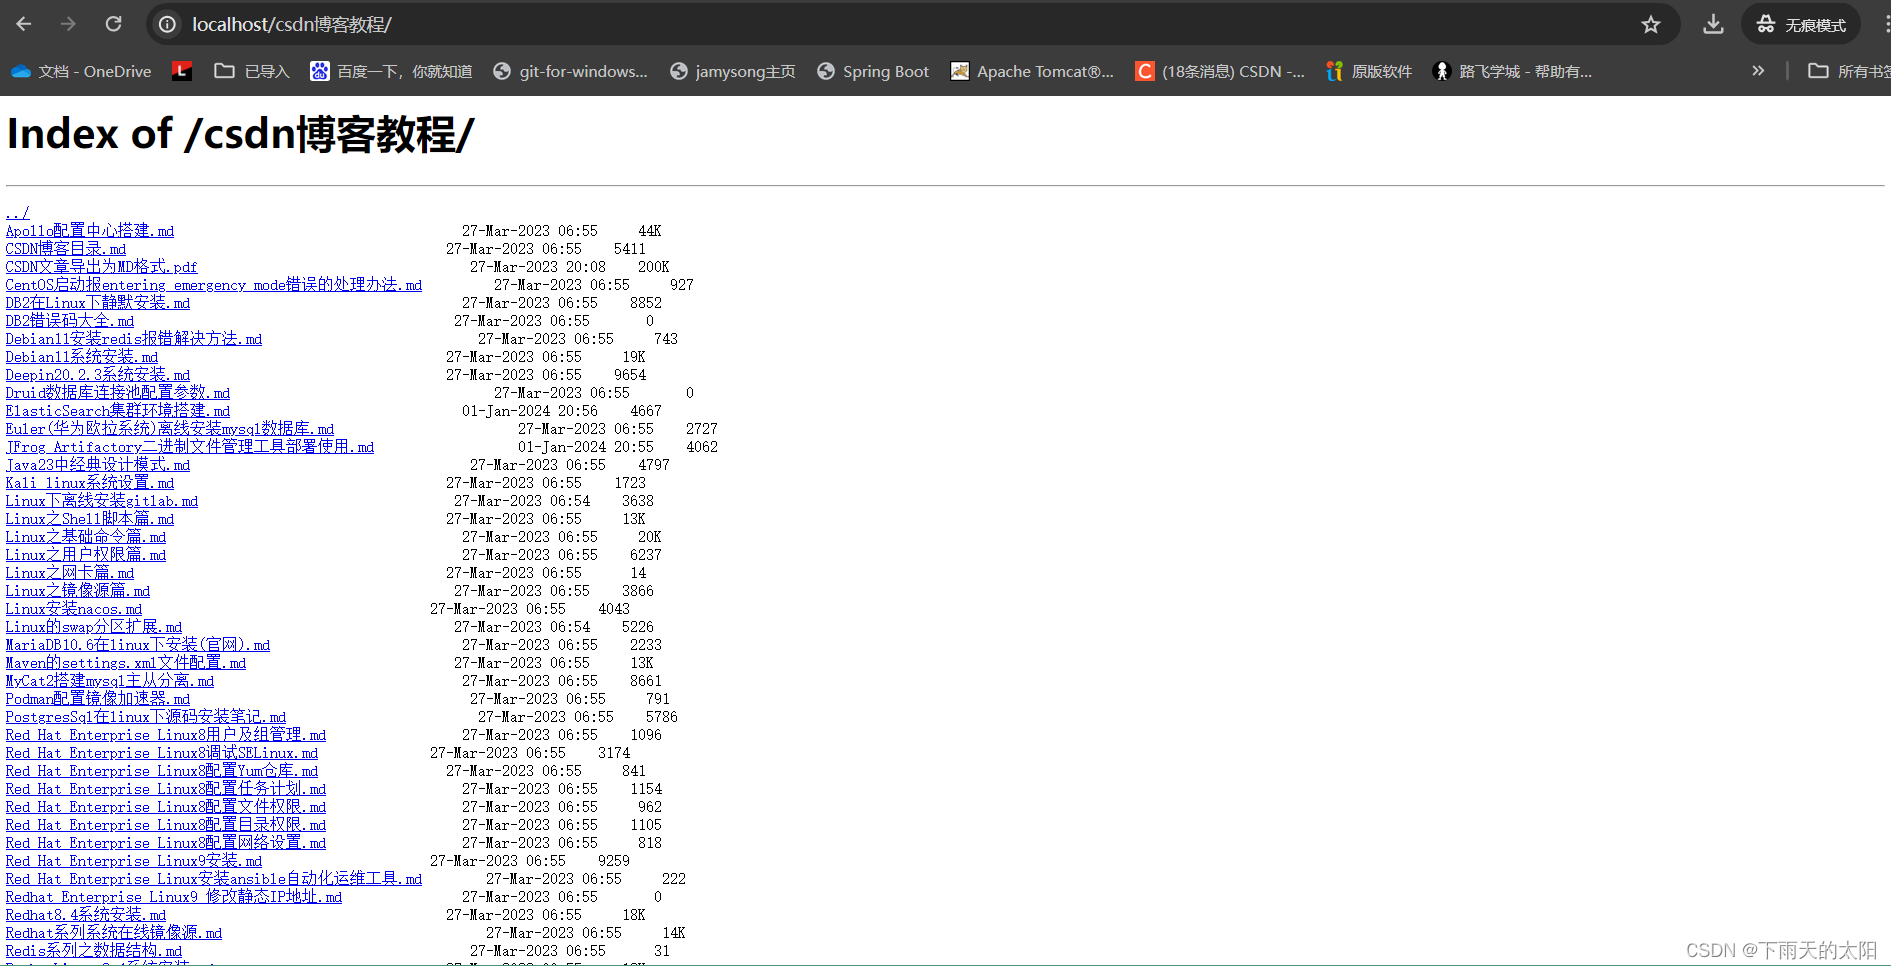Reload the page with the refresh icon
Image resolution: width=1891 pixels, height=969 pixels.
click(x=113, y=24)
